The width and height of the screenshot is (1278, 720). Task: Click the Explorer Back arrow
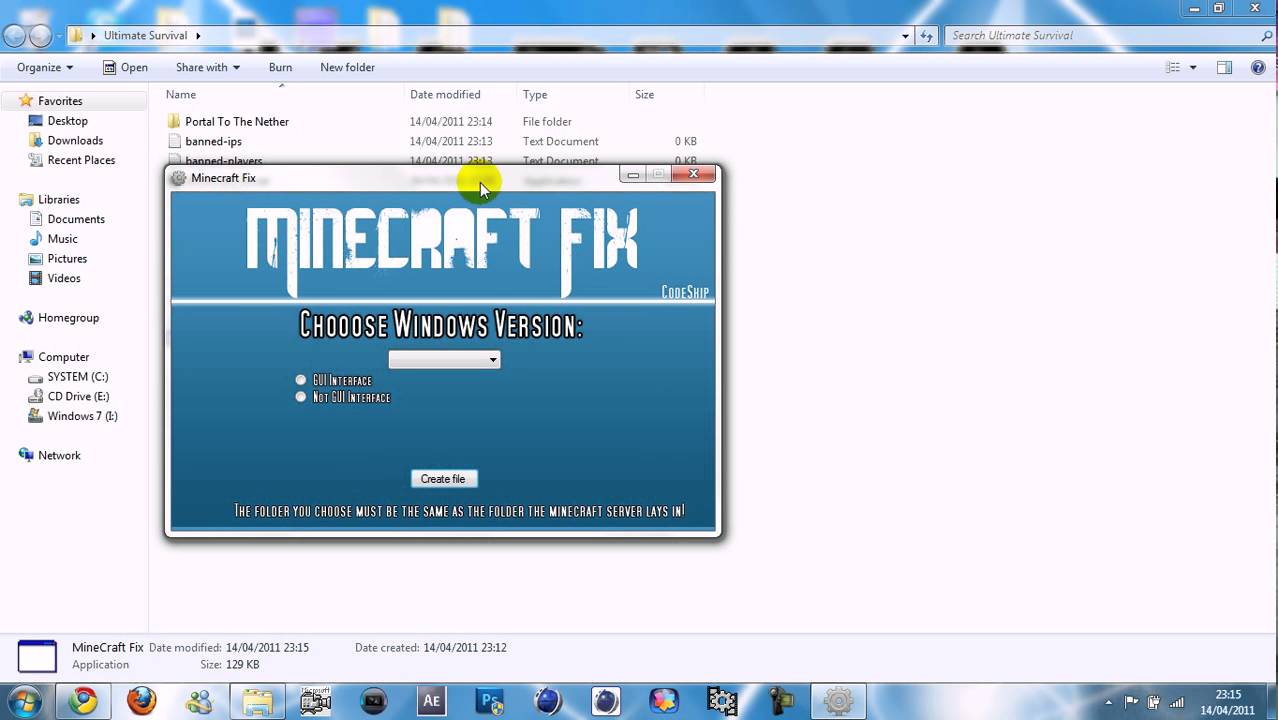[14, 36]
